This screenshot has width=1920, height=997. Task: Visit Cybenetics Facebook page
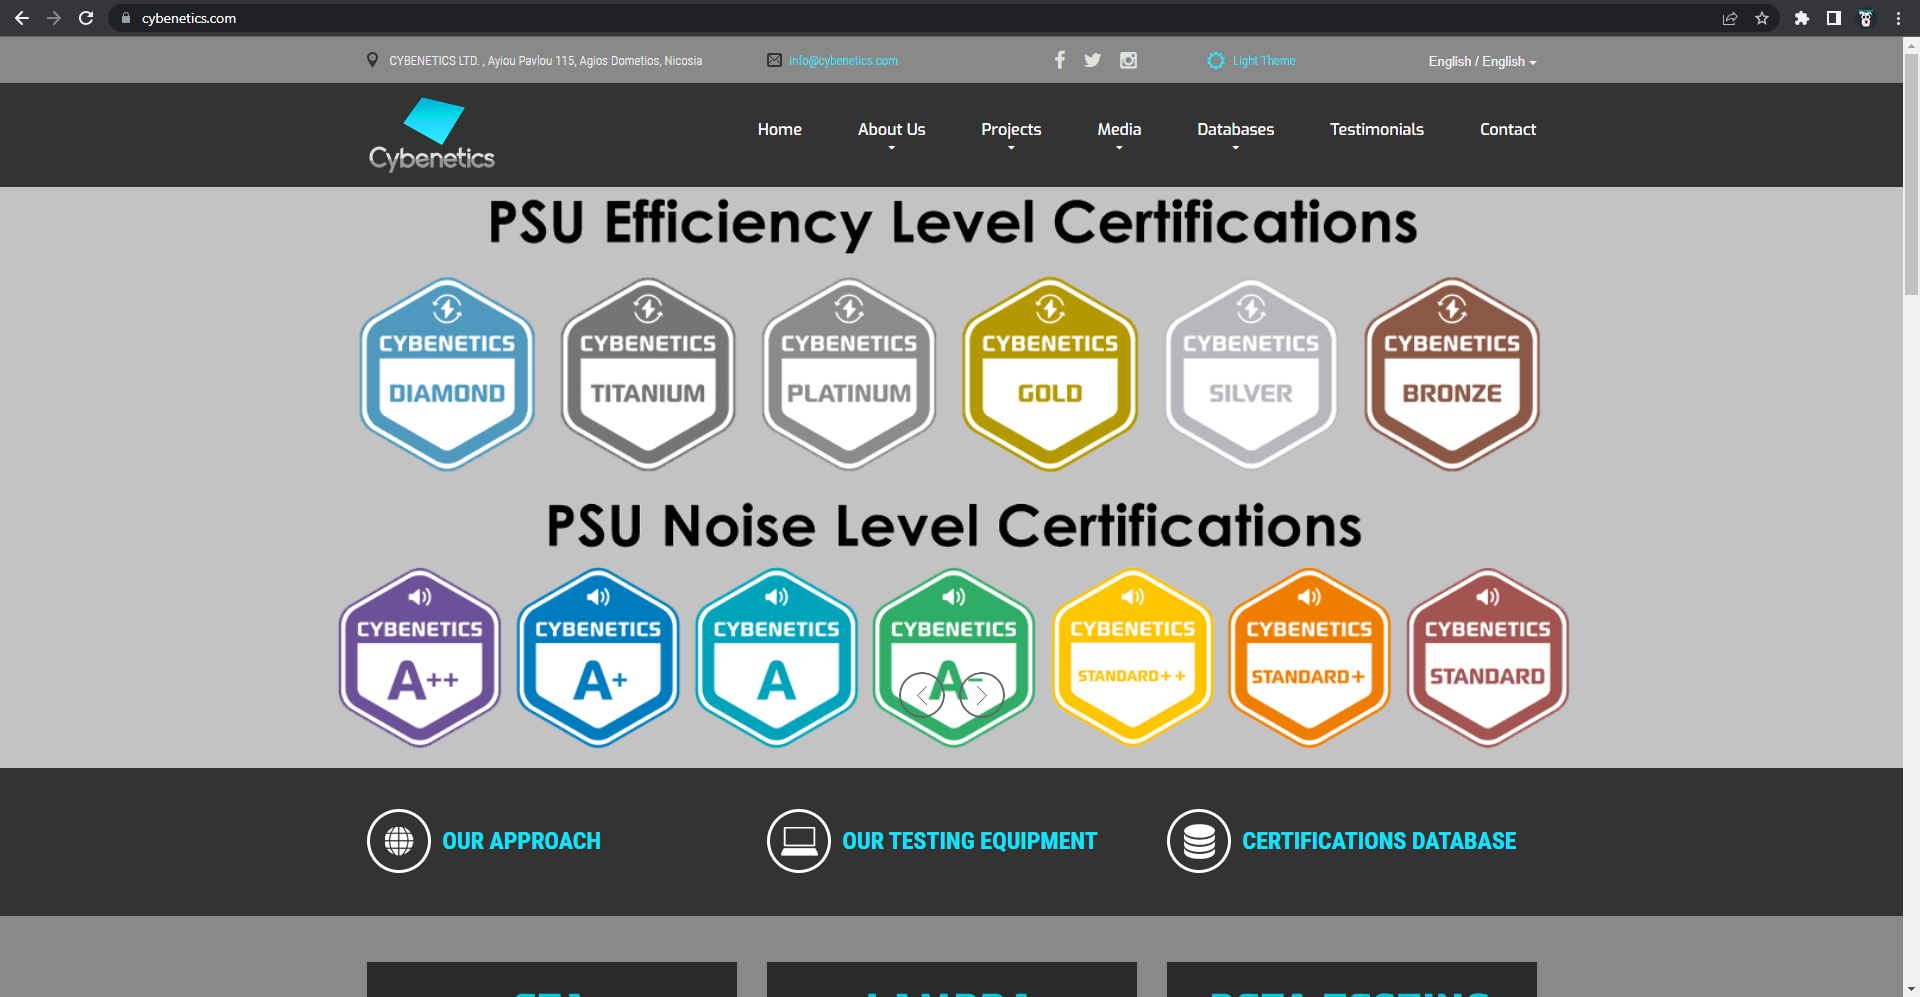point(1060,60)
